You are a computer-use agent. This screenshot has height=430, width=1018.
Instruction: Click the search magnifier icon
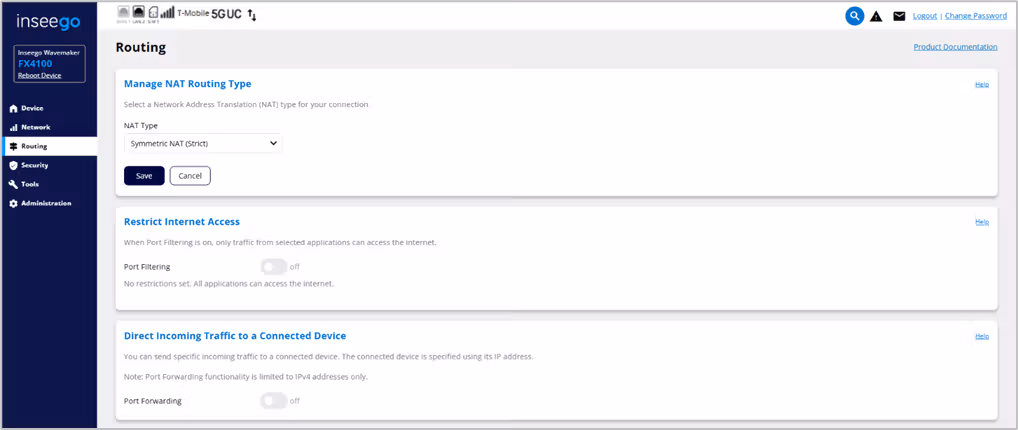coord(854,16)
